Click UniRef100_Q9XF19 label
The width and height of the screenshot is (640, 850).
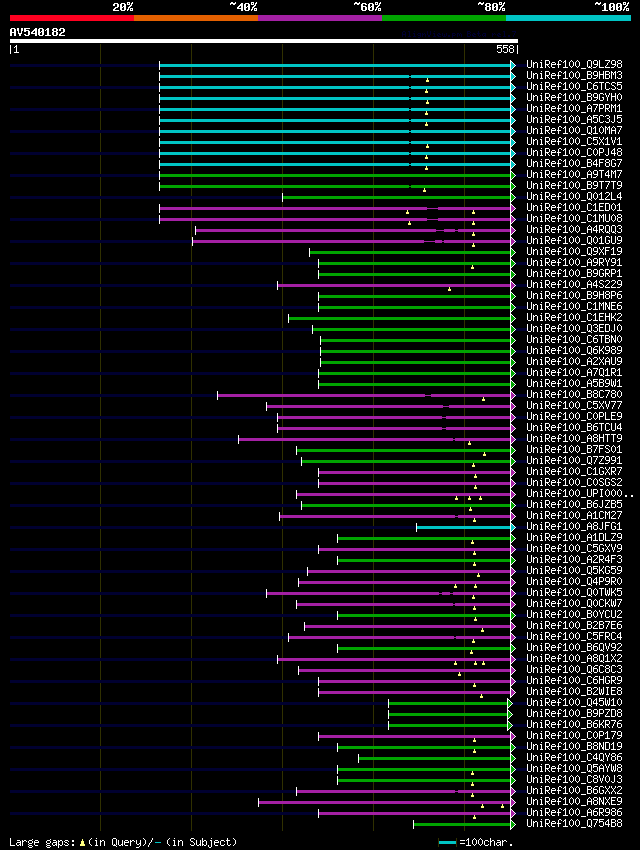point(574,252)
